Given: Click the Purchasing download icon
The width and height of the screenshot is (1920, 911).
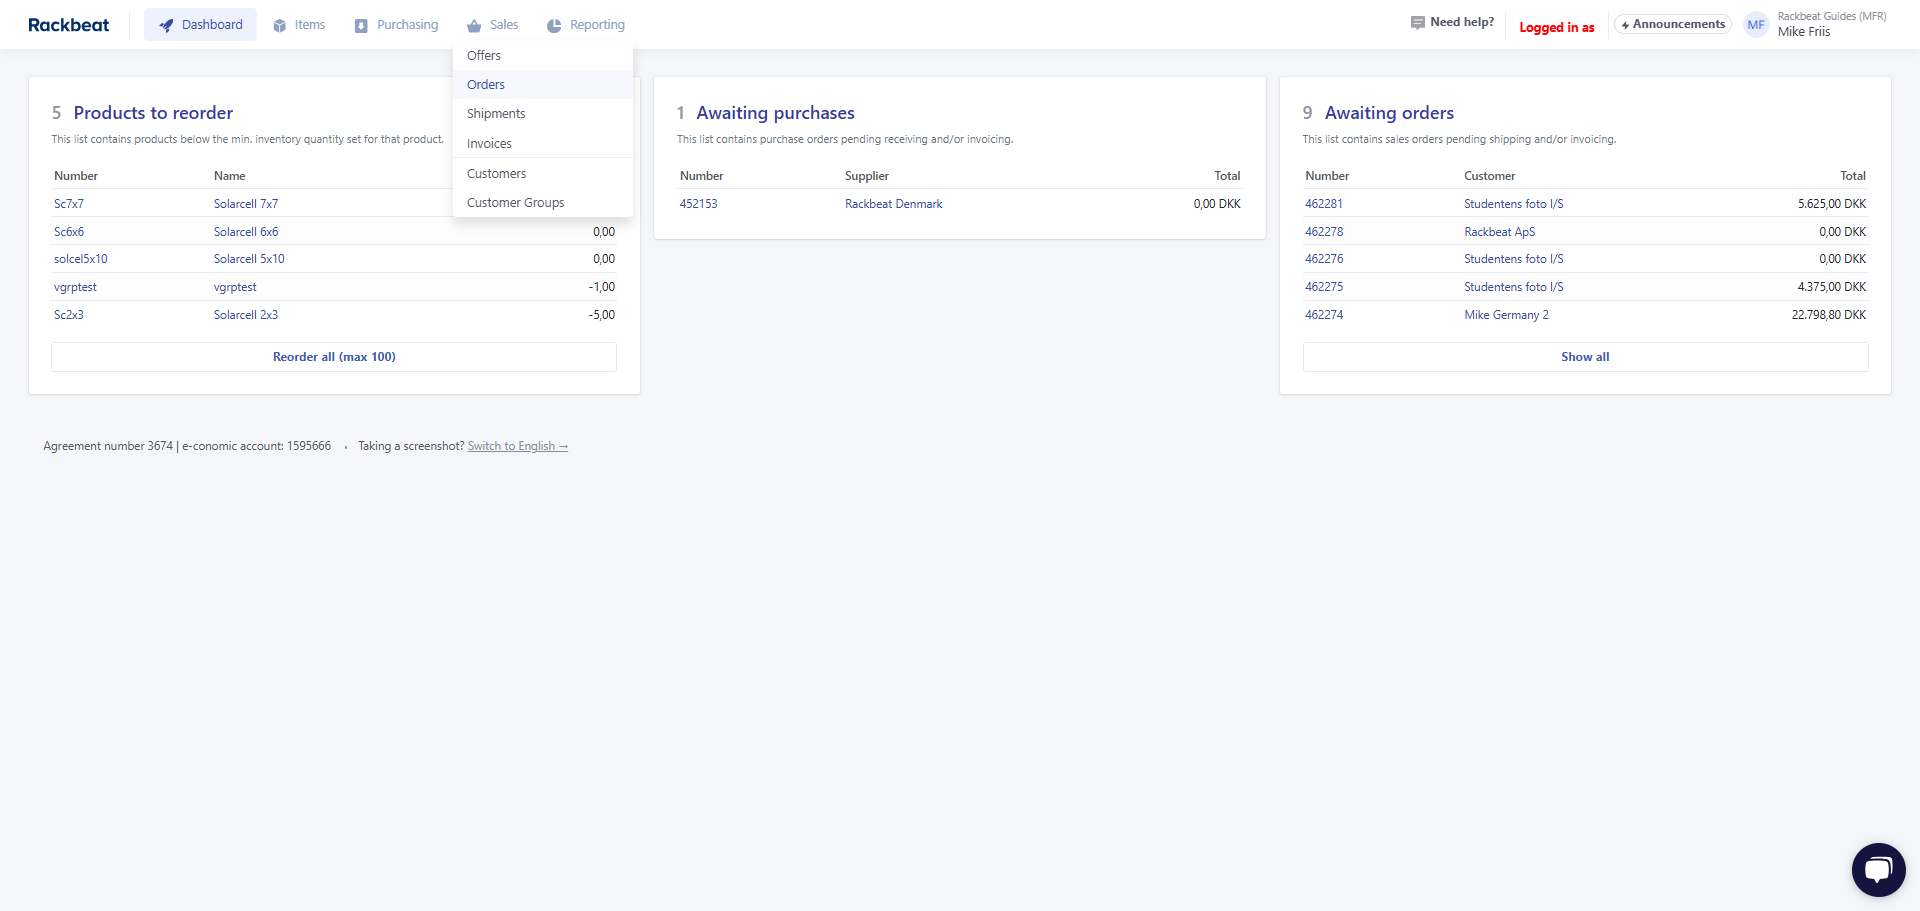Looking at the screenshot, I should click(361, 25).
